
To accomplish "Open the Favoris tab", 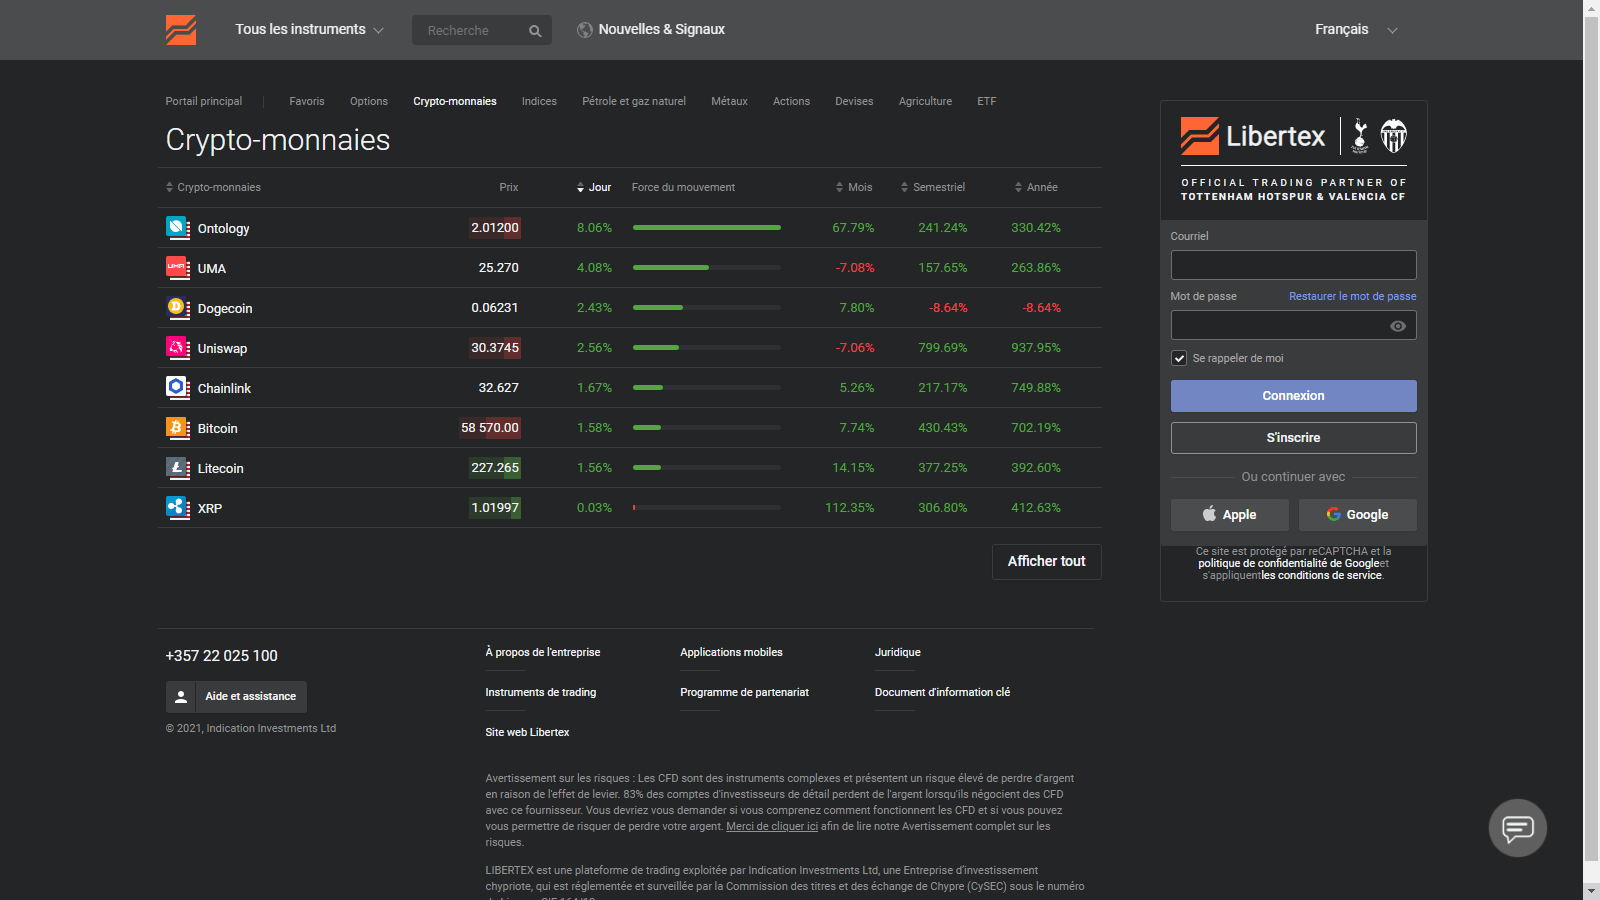I will point(307,101).
